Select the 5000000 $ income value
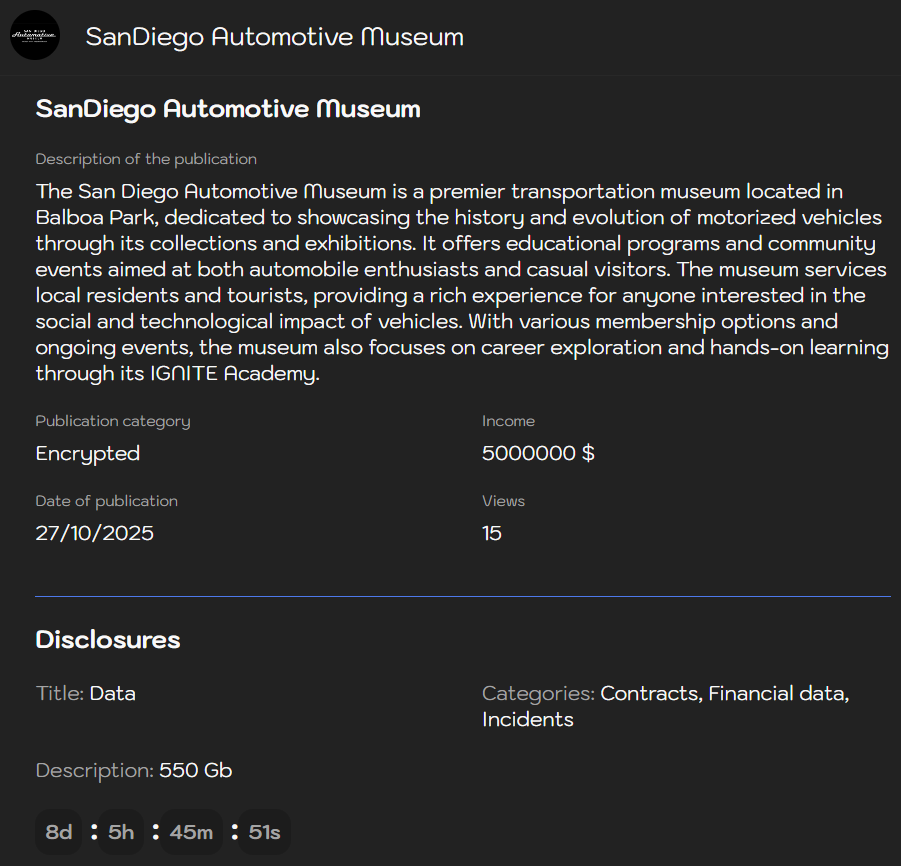This screenshot has height=866, width=901. pos(538,453)
